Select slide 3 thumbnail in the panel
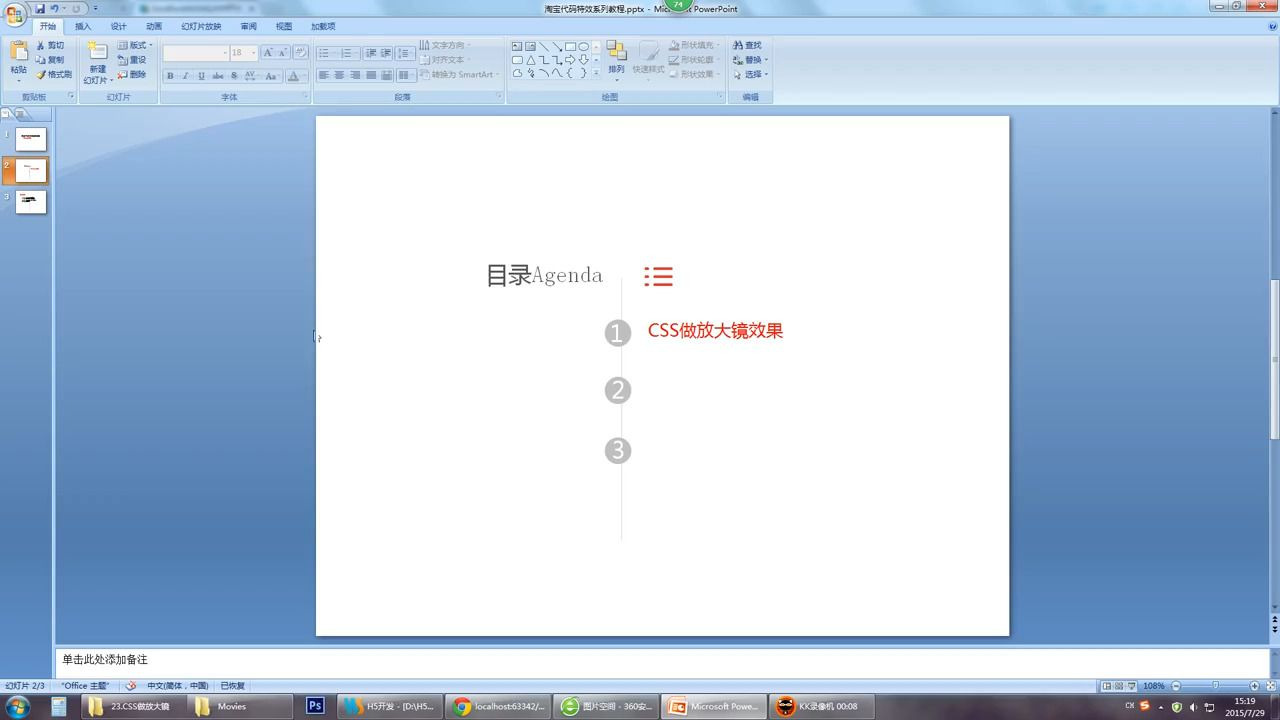Viewport: 1280px width, 720px height. pos(31,202)
